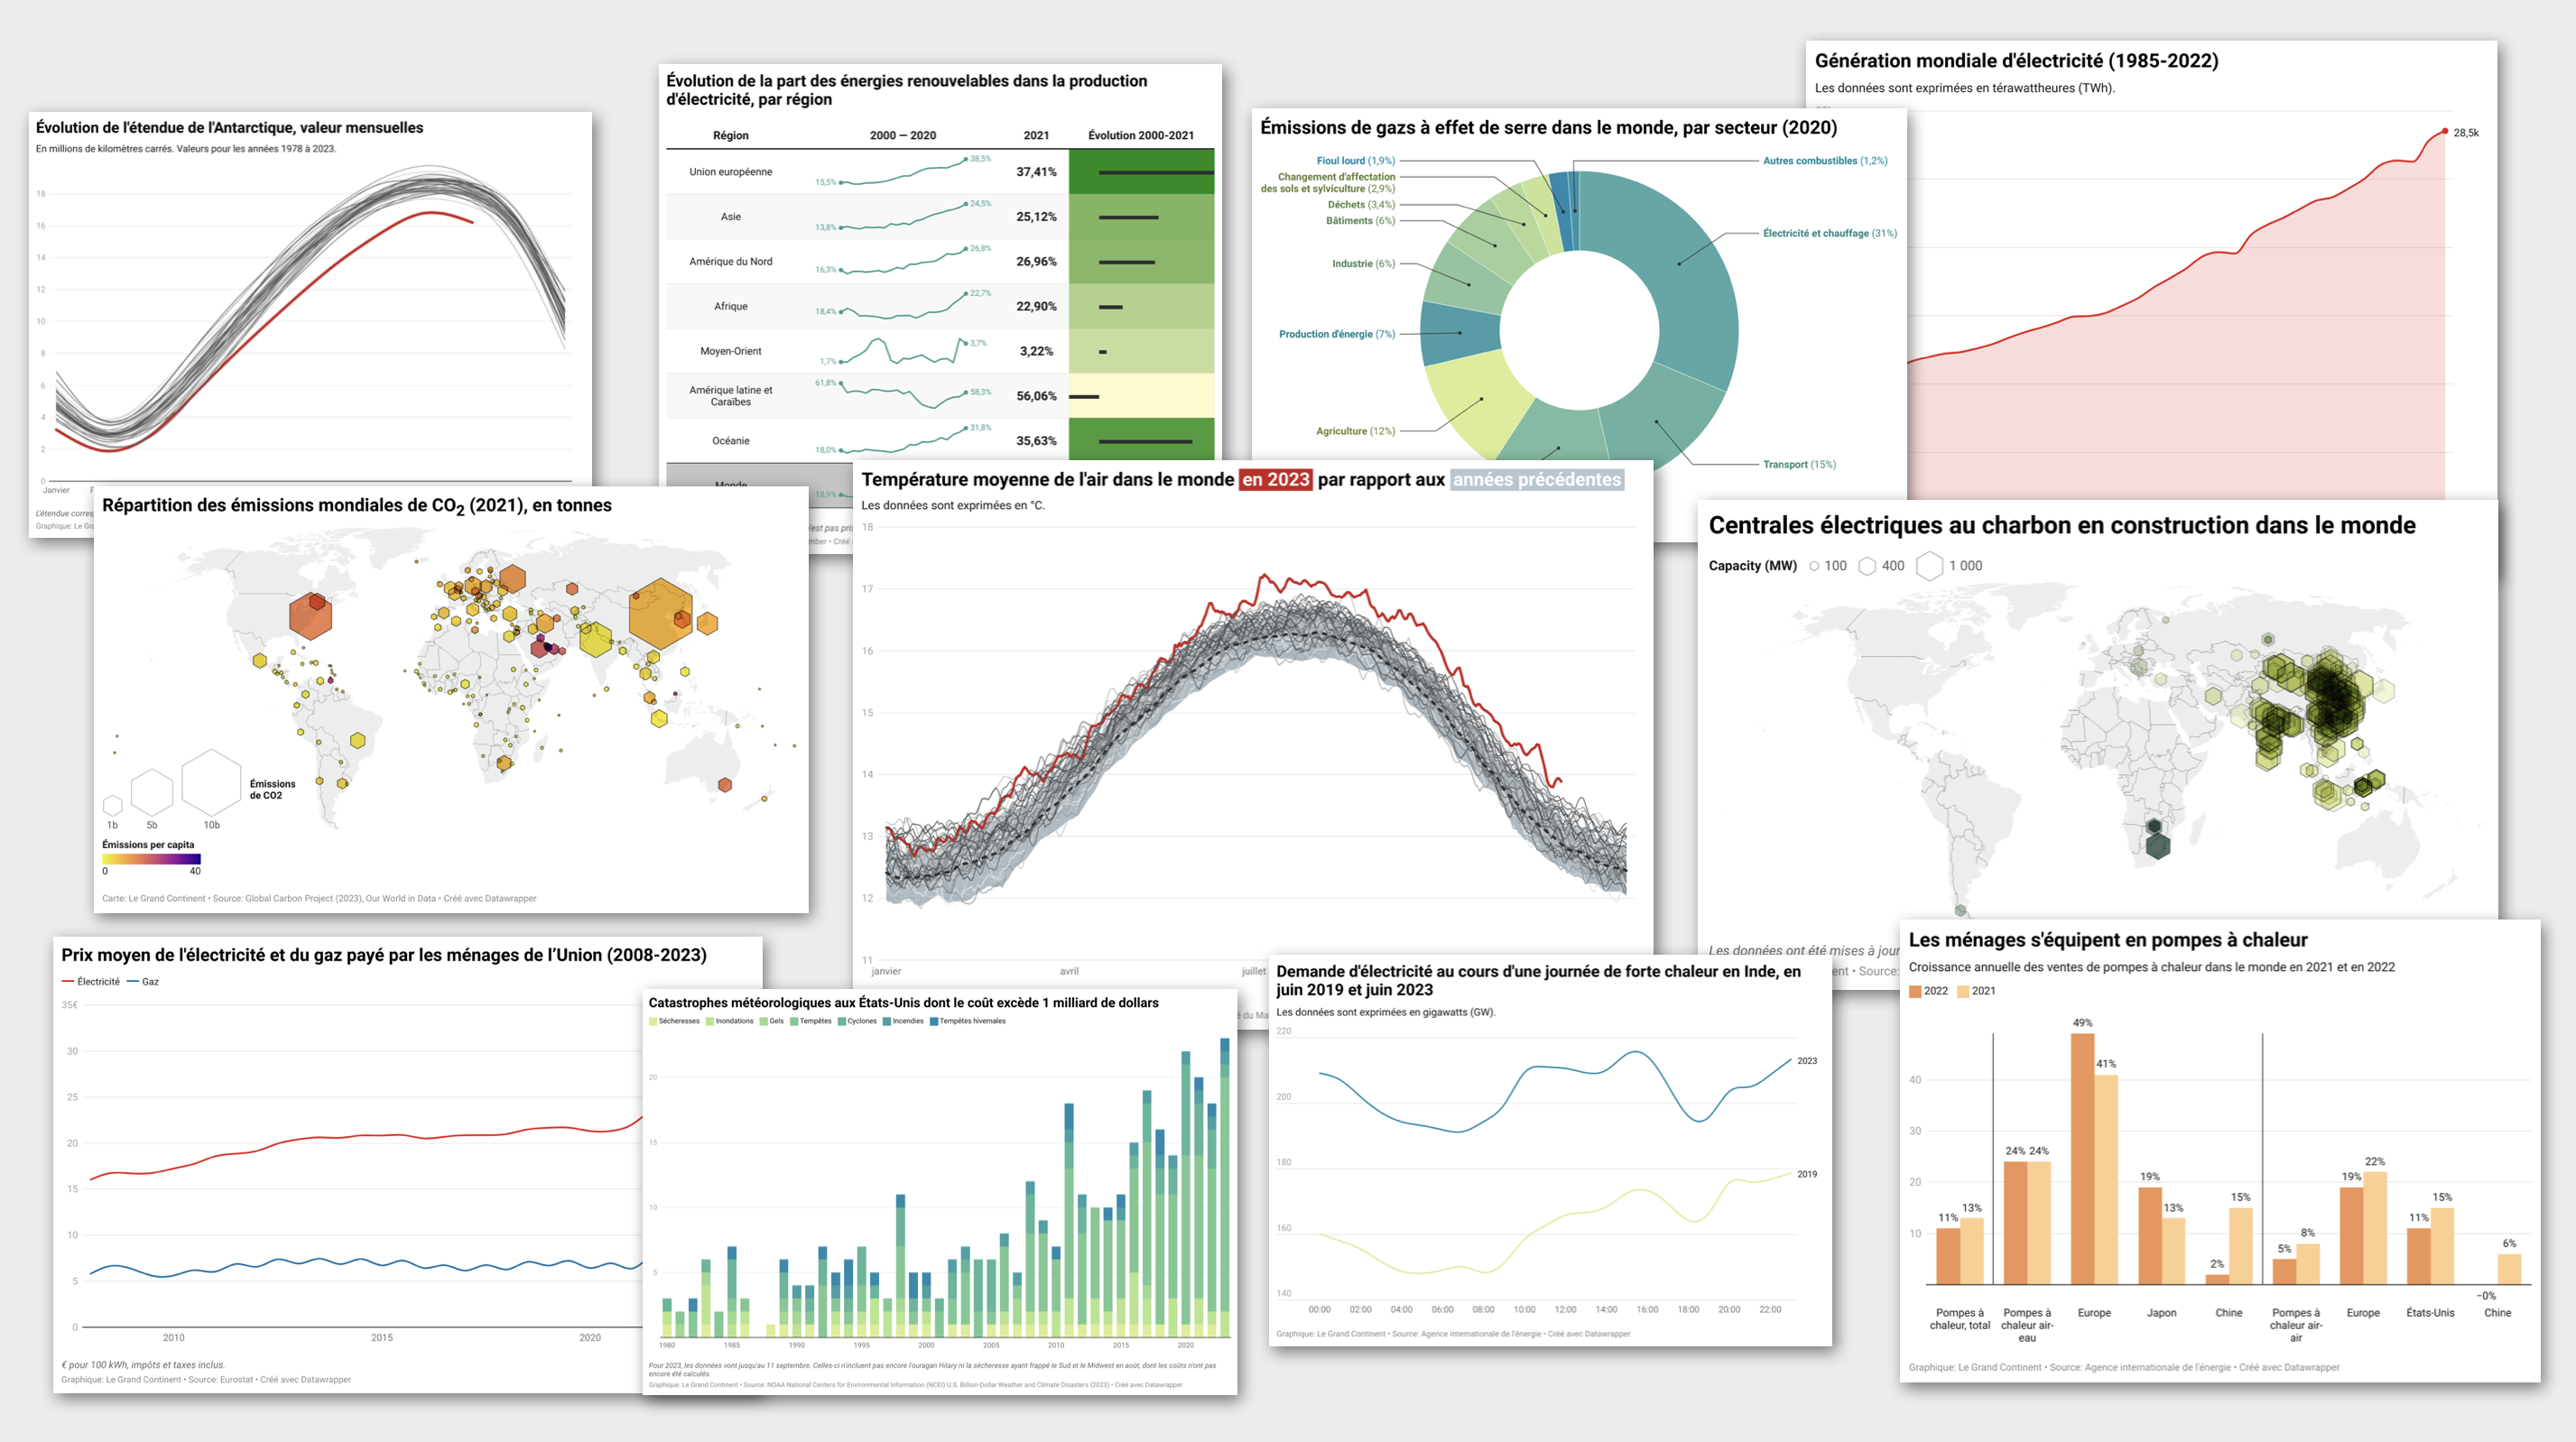Click the Région column header
Image resolution: width=2576 pixels, height=1442 pixels.
coord(730,135)
